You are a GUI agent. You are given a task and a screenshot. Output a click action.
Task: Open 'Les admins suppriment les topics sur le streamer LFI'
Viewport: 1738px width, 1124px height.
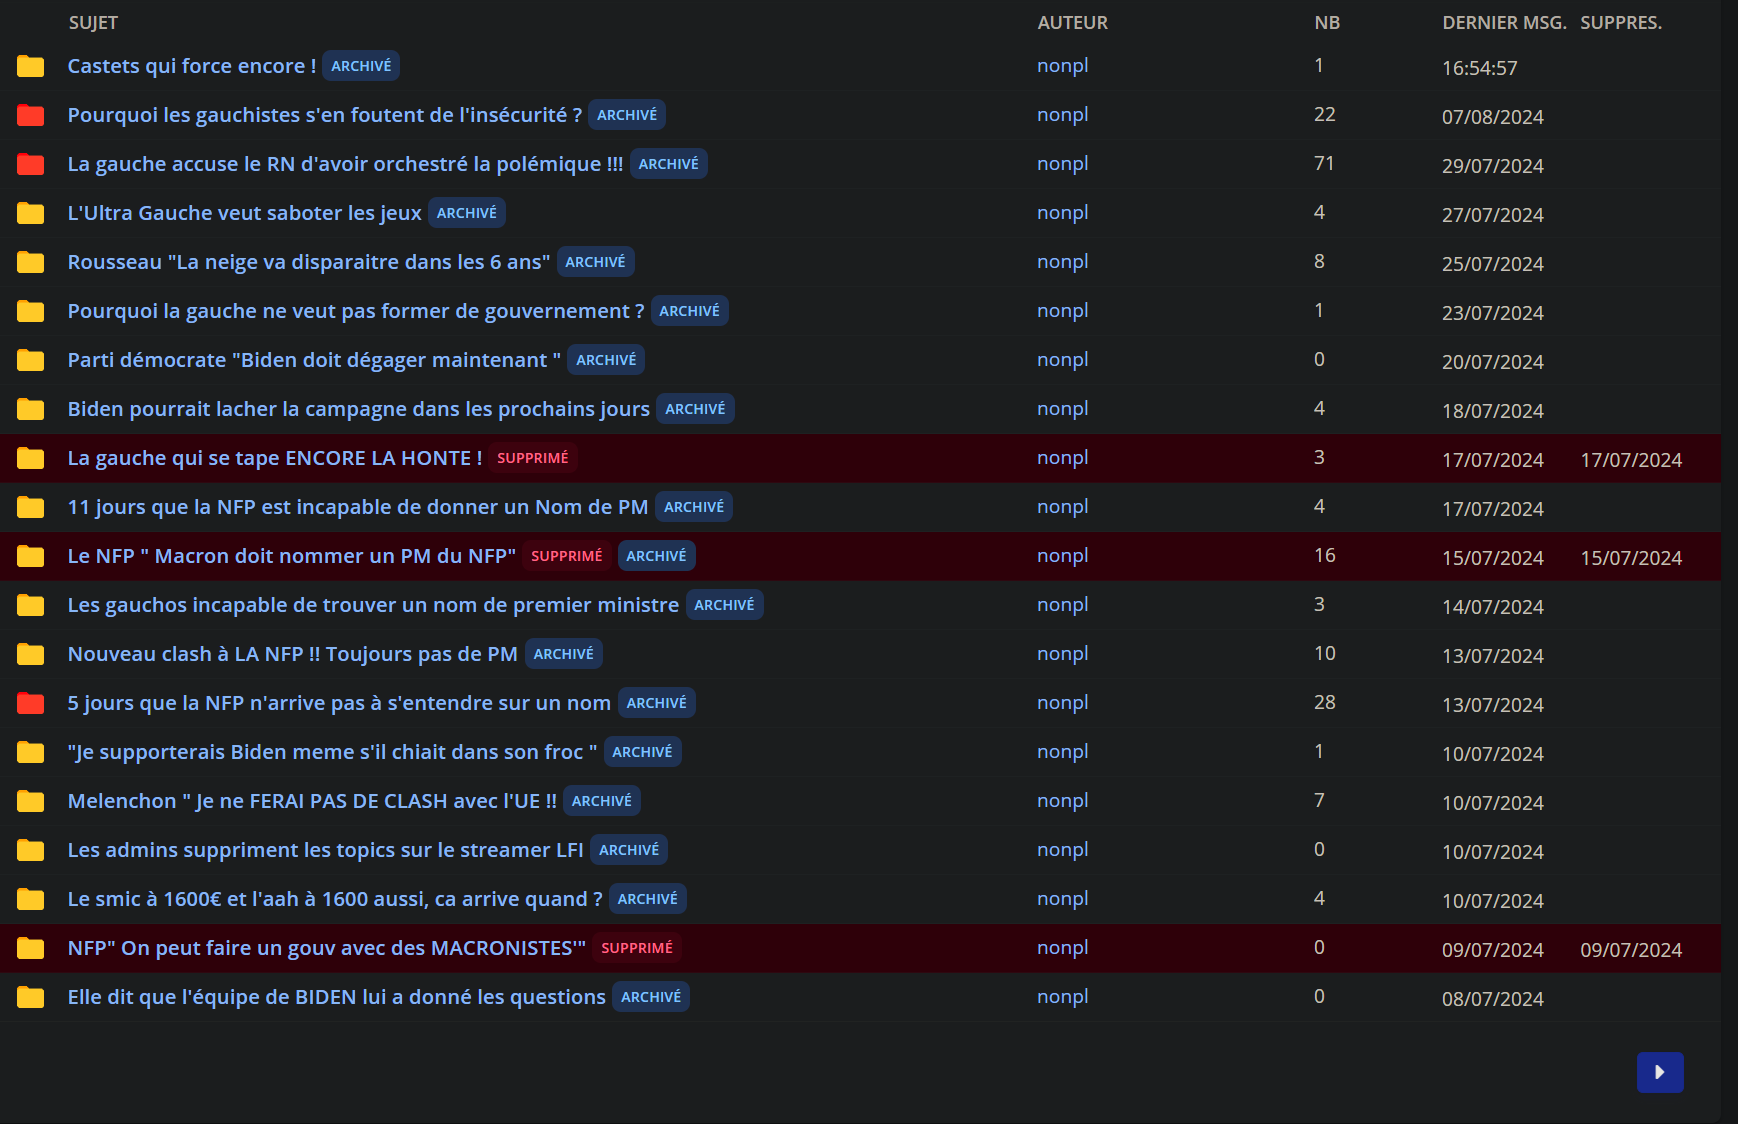(x=325, y=850)
